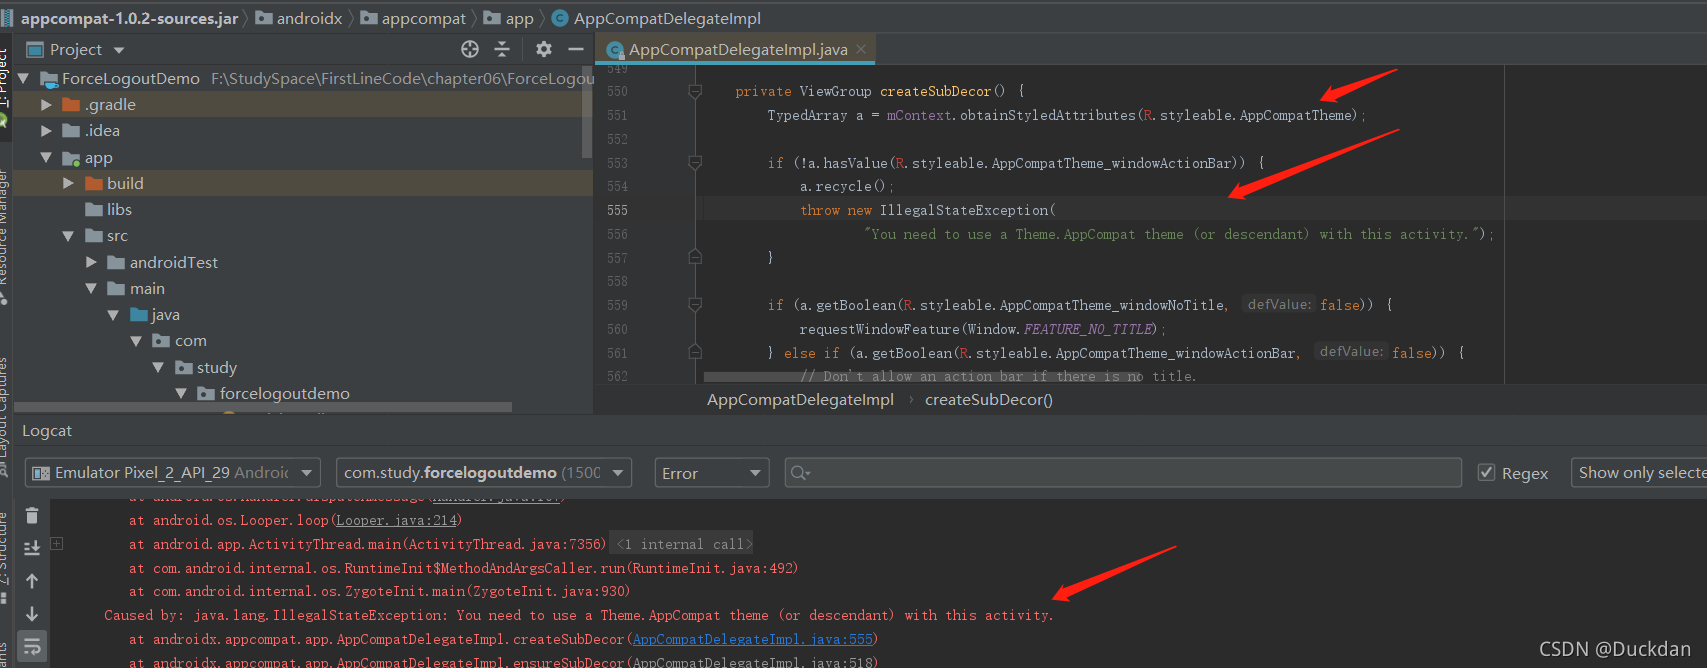
Task: Fold the if block at line 559
Action: click(695, 304)
